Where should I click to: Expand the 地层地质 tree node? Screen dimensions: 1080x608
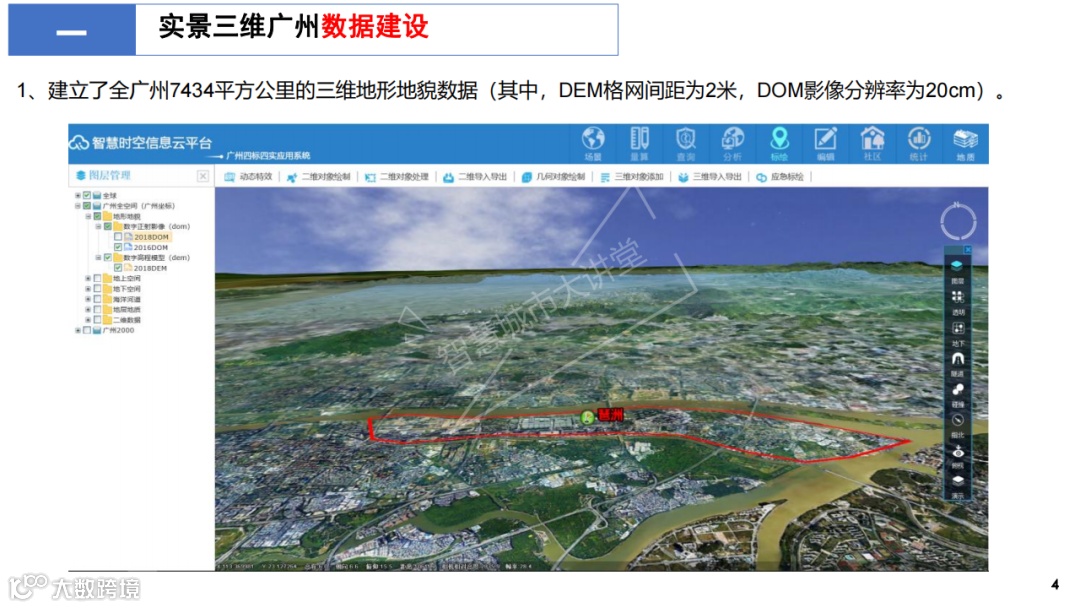pyautogui.click(x=88, y=310)
